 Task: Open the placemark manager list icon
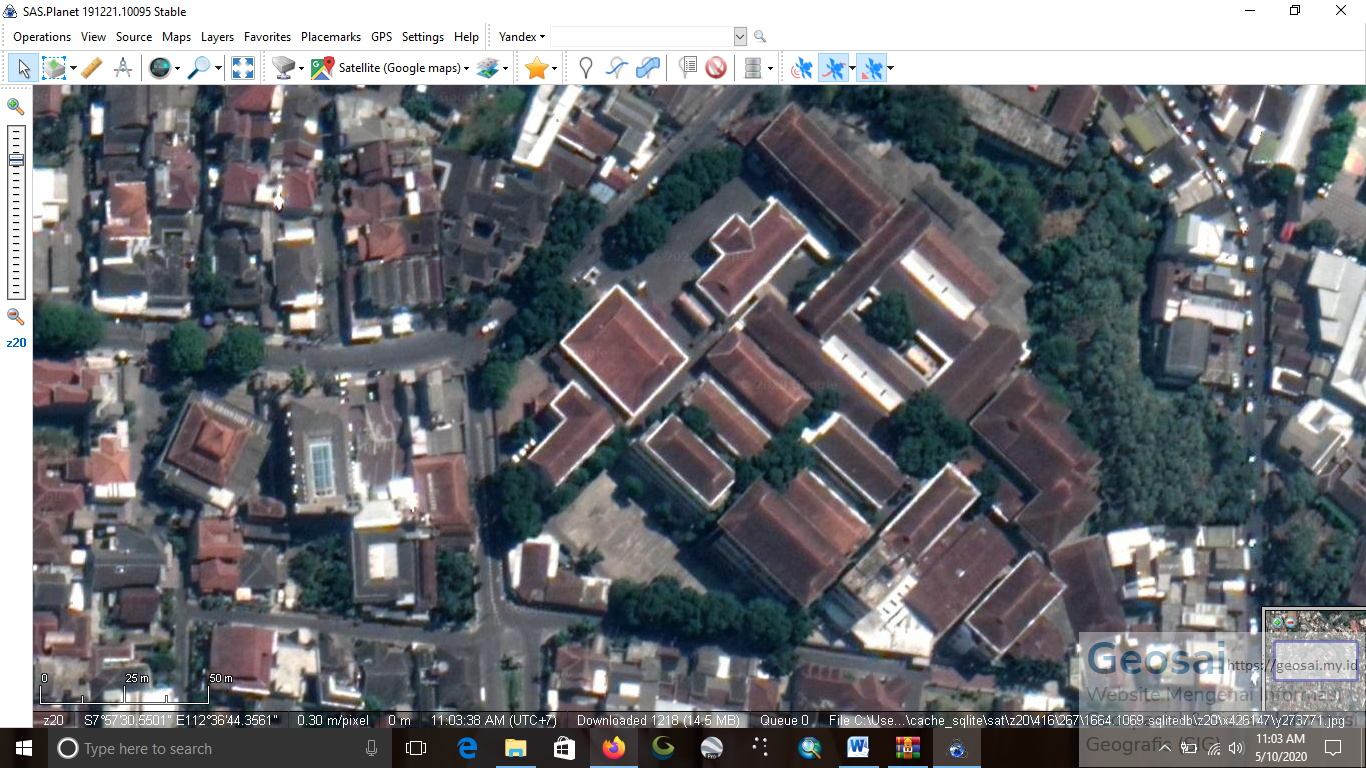(687, 68)
